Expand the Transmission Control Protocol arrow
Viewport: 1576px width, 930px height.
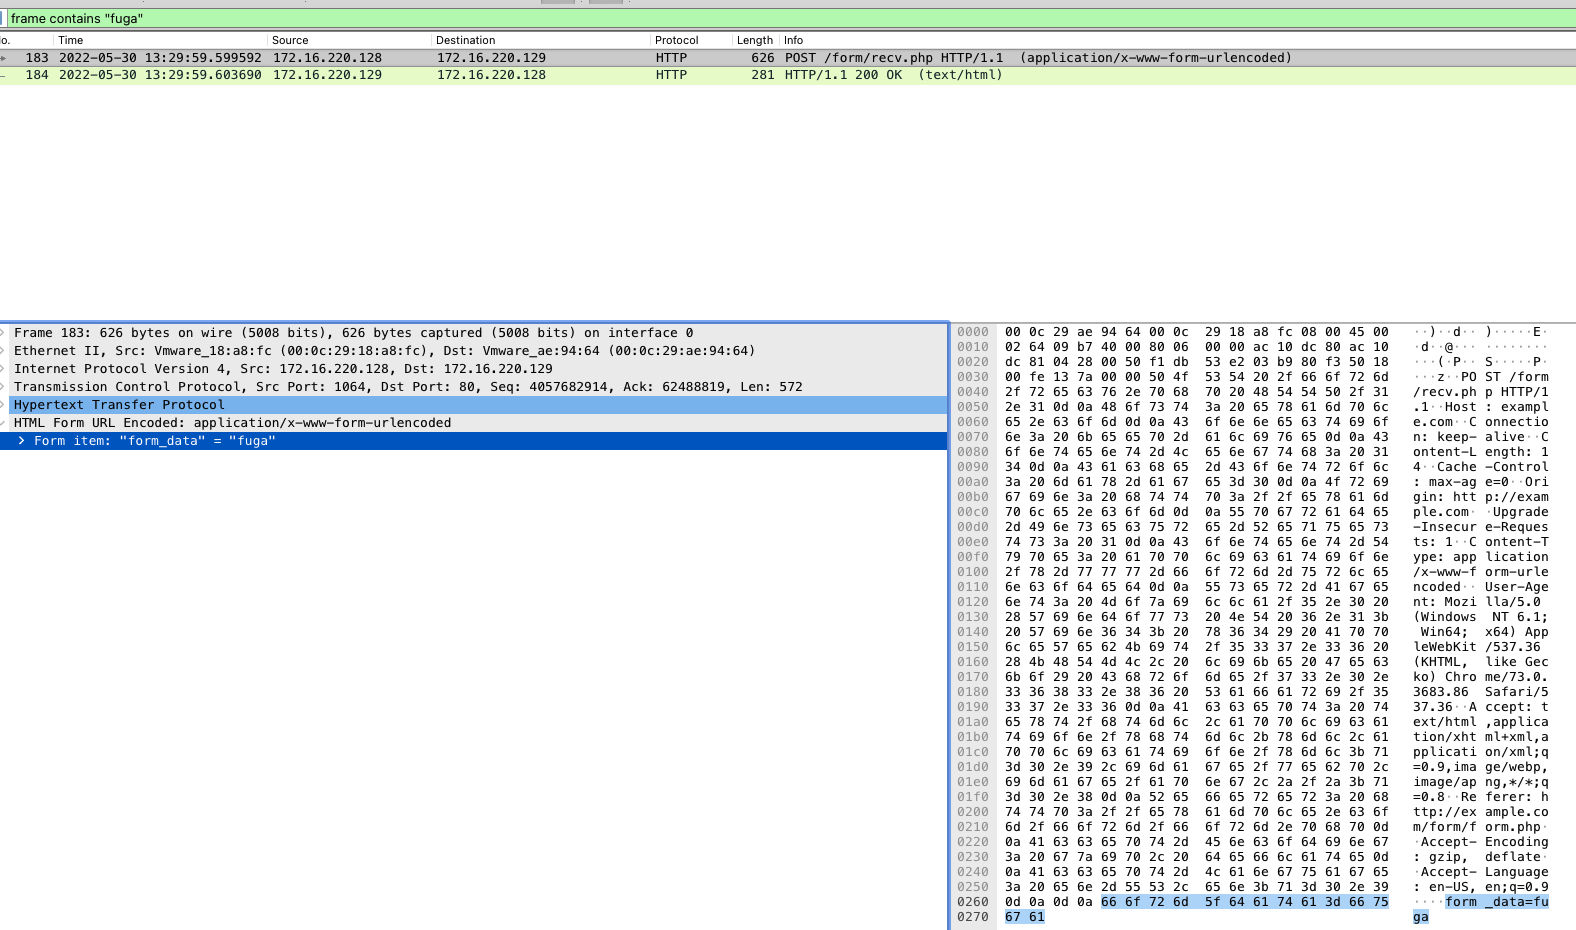(x=4, y=387)
